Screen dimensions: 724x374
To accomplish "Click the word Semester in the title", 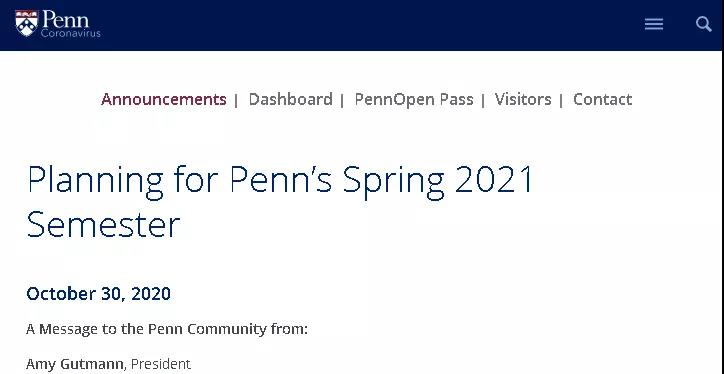I will point(103,224).
